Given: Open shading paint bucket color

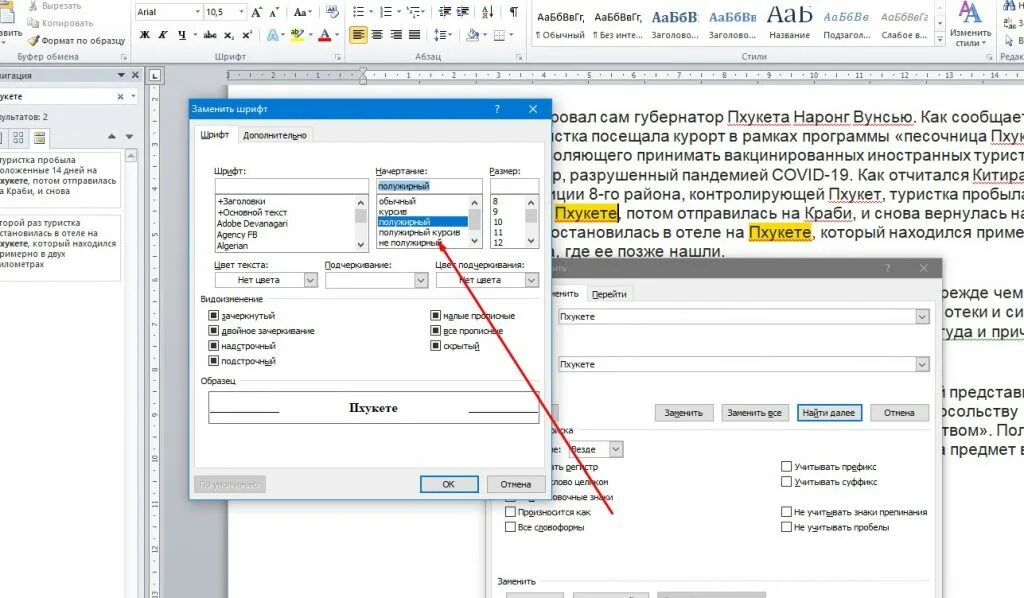Looking at the screenshot, I should click(472, 35).
